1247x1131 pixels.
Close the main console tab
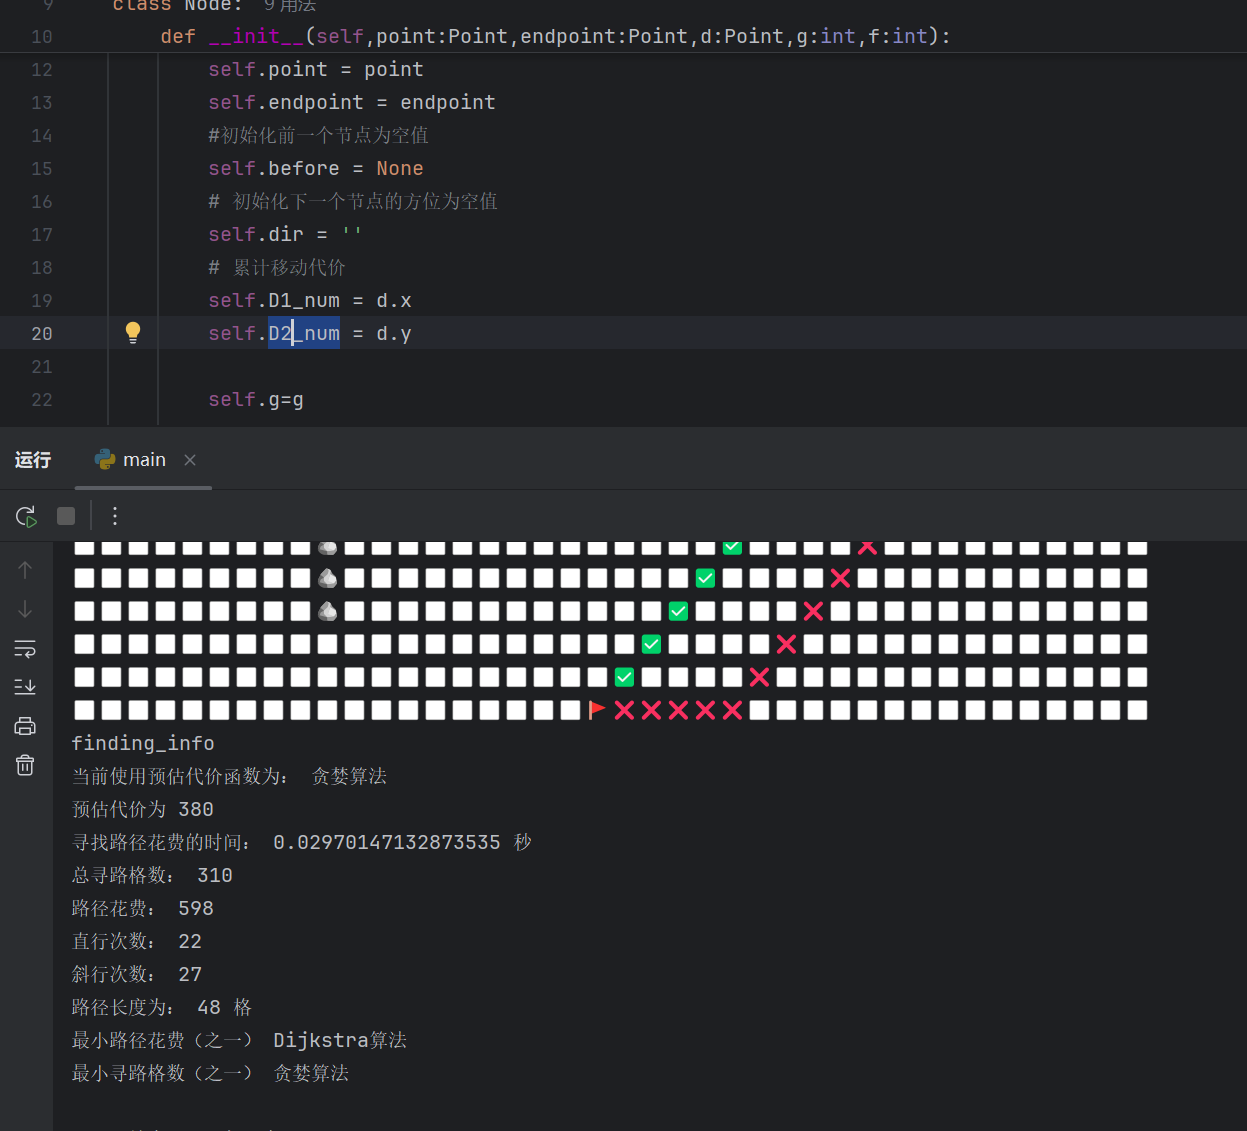(x=190, y=461)
